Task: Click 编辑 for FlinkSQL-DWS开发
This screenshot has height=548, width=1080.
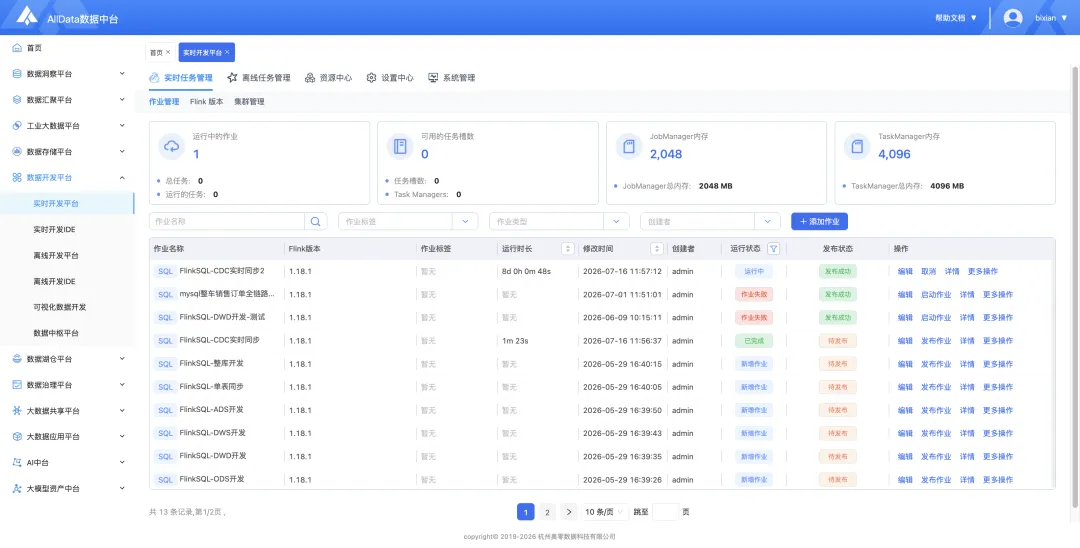Action: tap(905, 433)
